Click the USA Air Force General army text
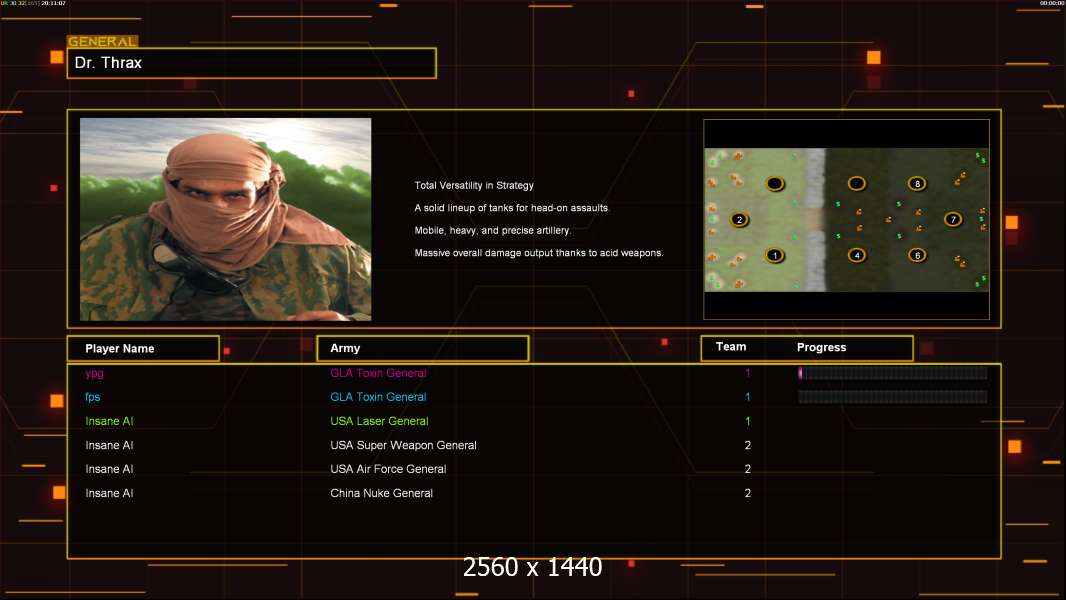The width and height of the screenshot is (1066, 600). [388, 469]
